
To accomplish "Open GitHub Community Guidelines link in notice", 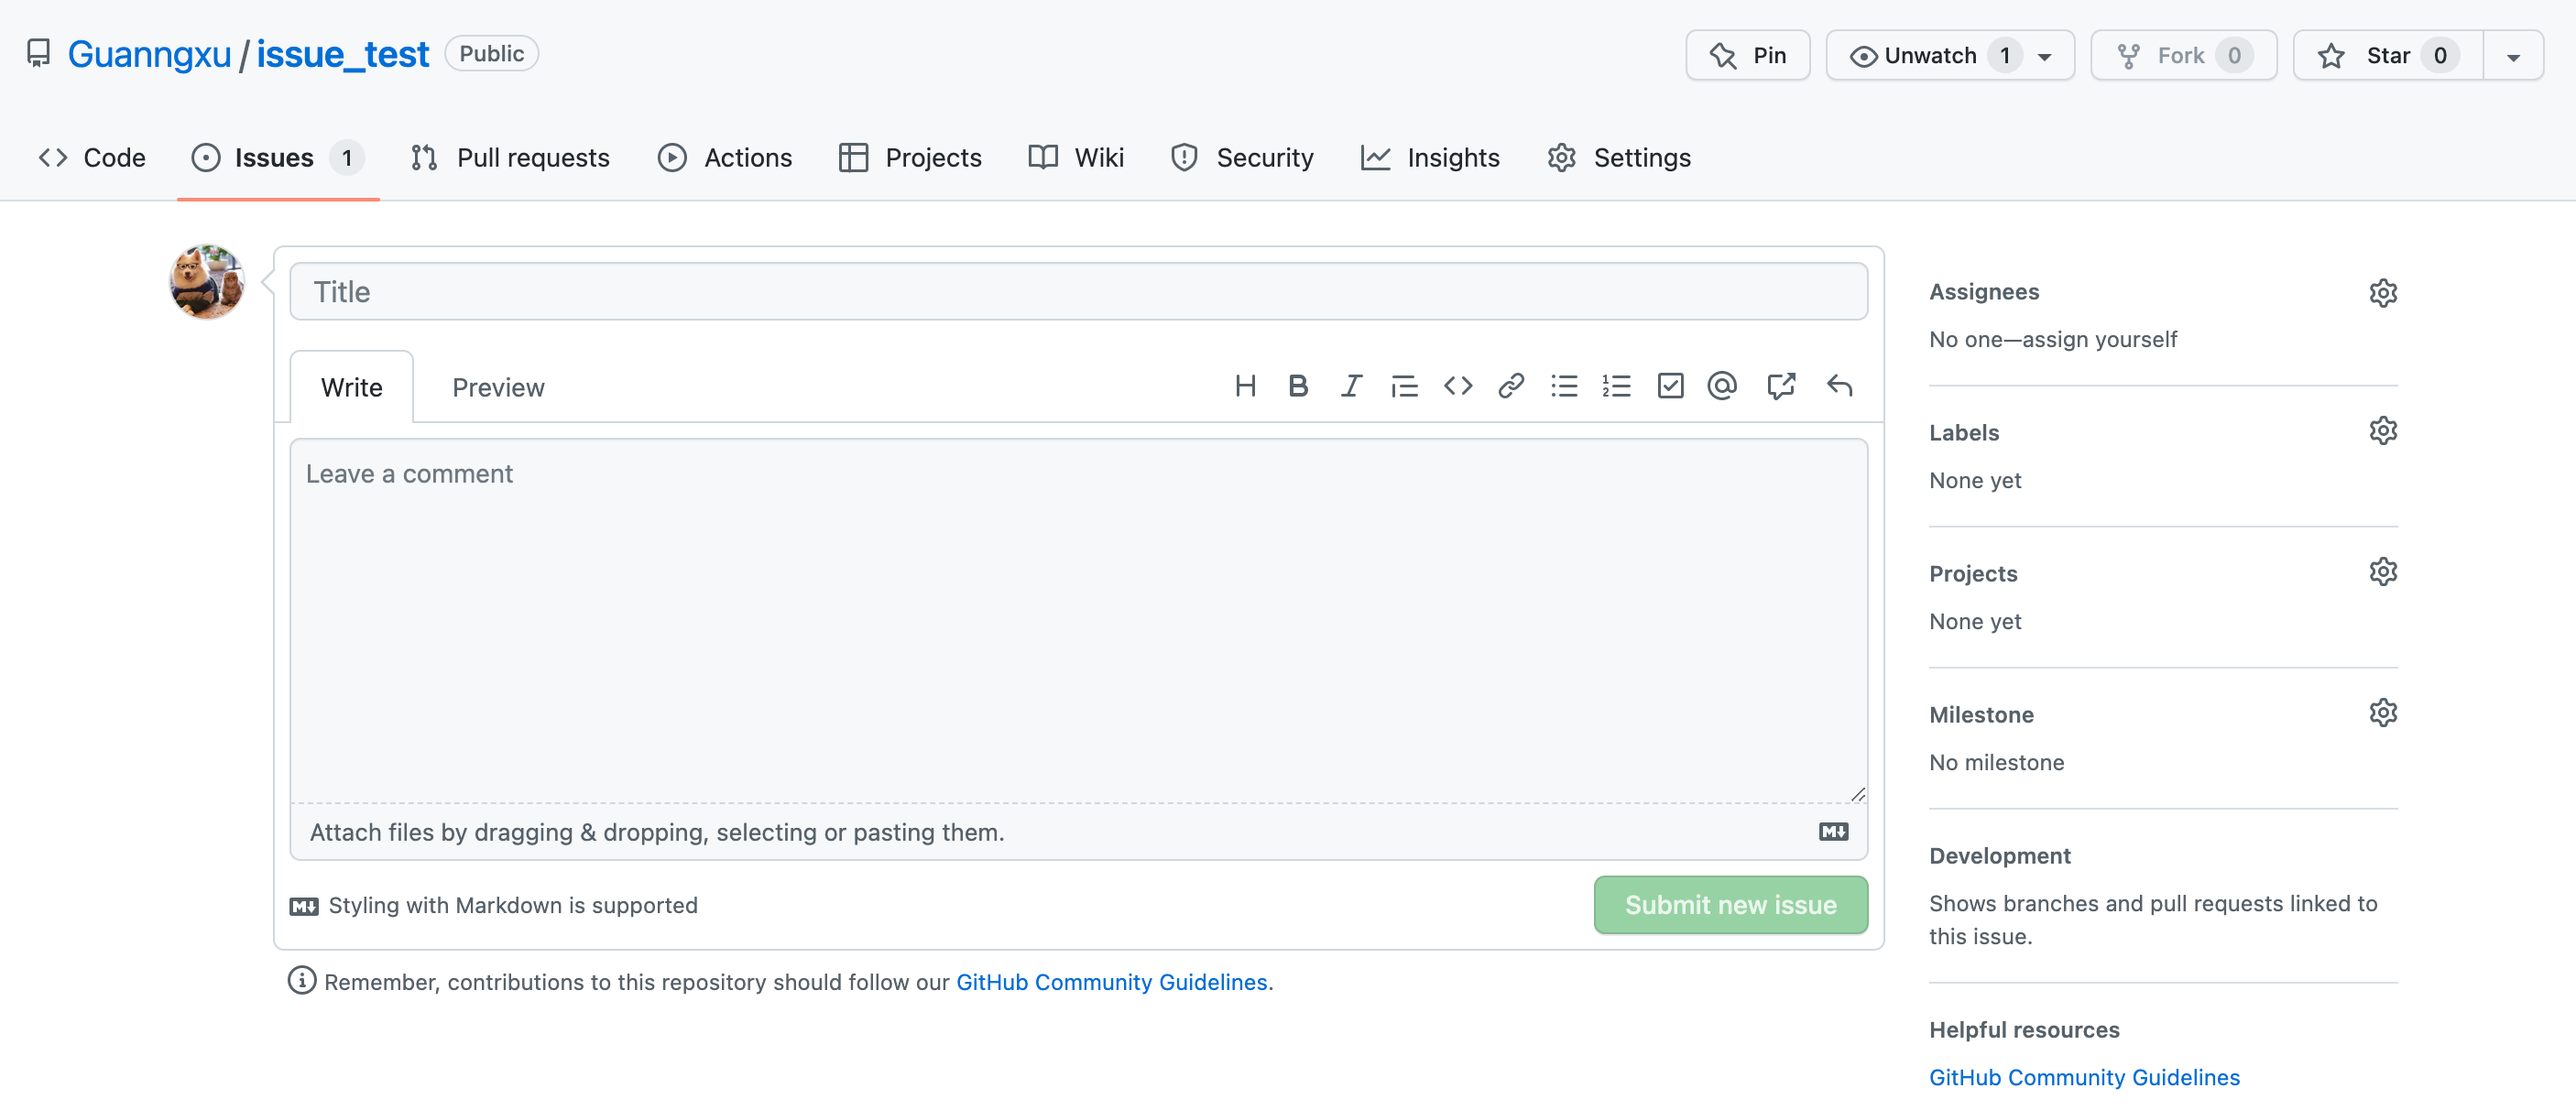I will 1111,982.
